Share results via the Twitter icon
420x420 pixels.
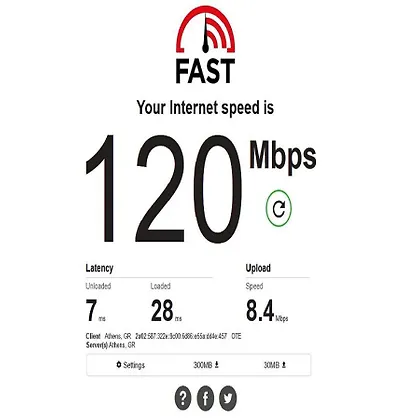tap(228, 398)
